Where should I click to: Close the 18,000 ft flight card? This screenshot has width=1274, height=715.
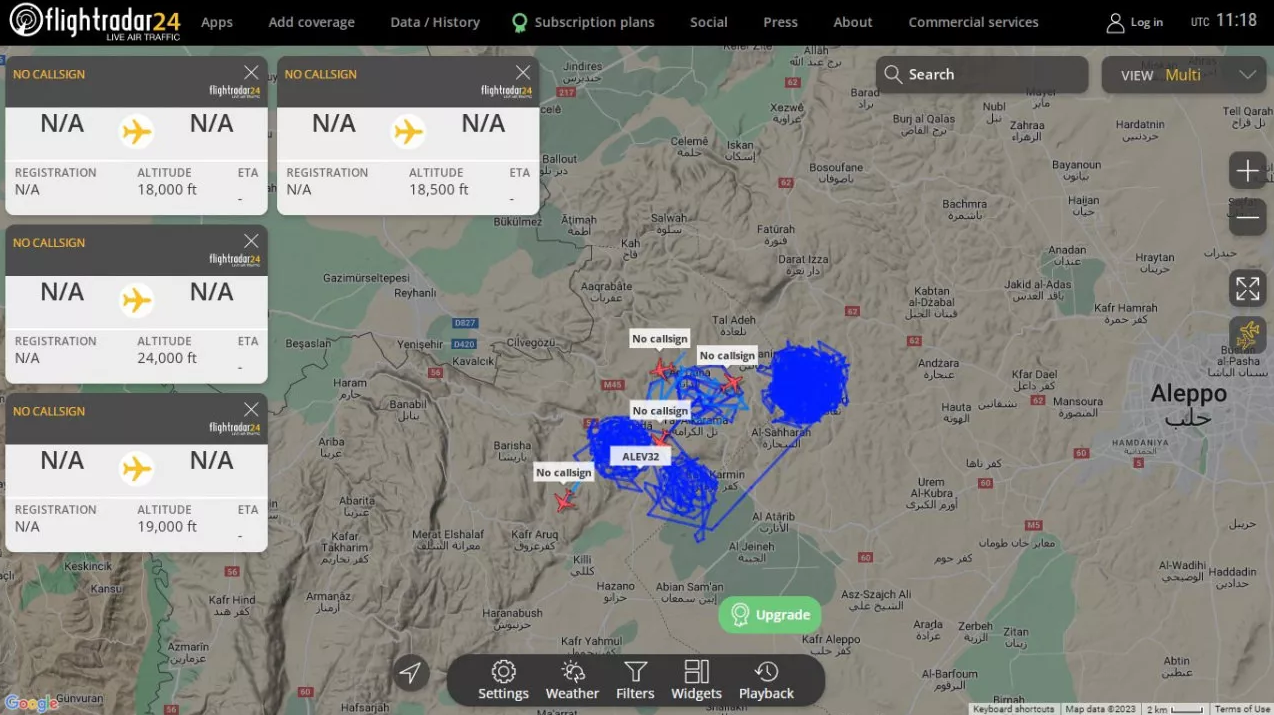tap(251, 73)
